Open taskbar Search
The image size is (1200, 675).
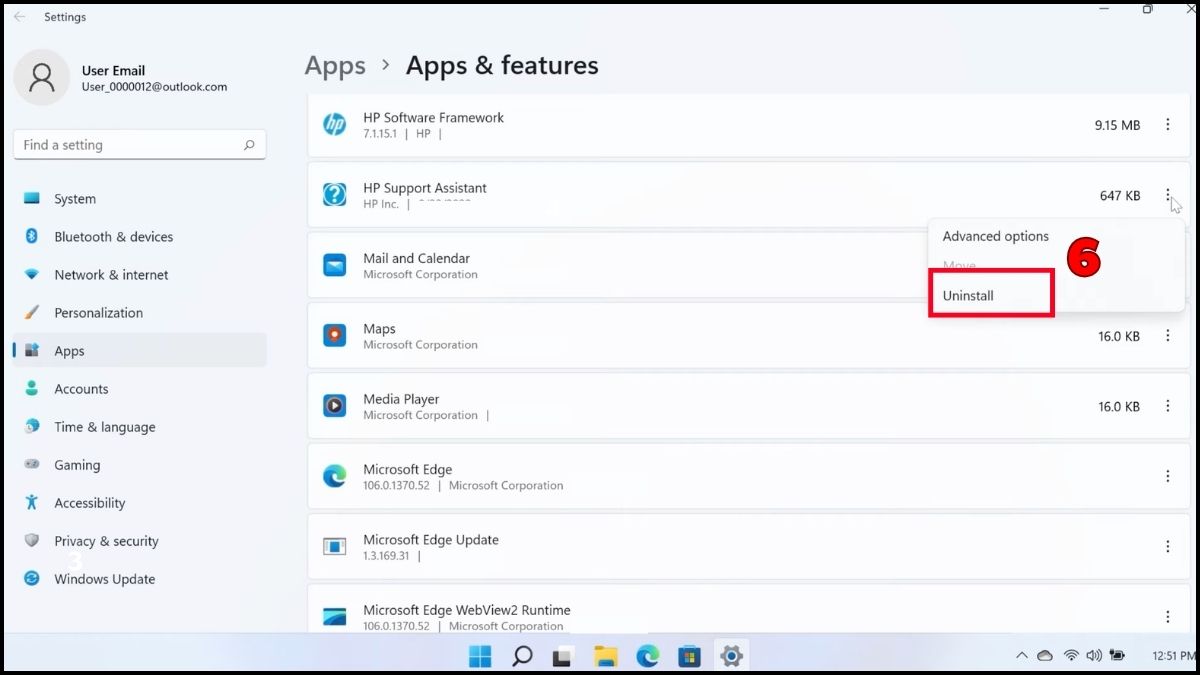click(522, 656)
